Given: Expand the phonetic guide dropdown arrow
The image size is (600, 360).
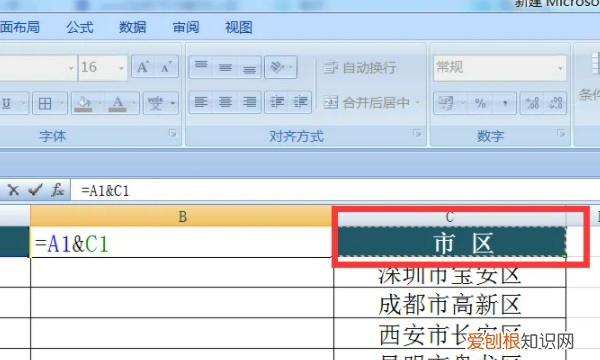Looking at the screenshot, I should (173, 103).
